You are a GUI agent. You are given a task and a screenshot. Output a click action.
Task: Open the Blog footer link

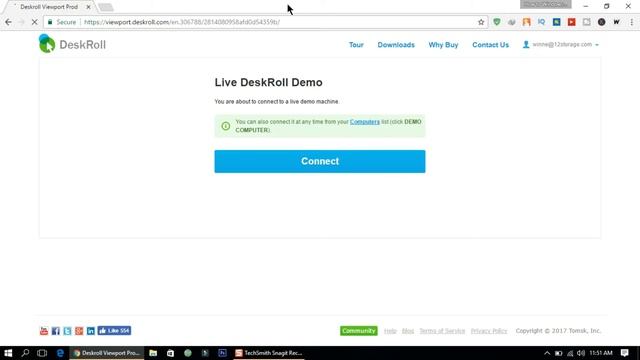[x=408, y=331]
